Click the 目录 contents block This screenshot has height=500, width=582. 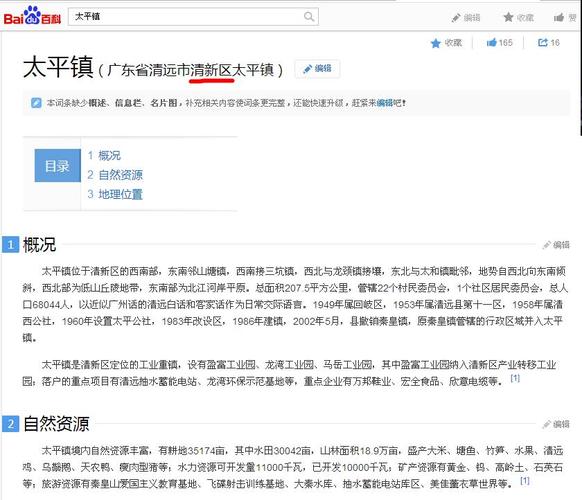58,166
